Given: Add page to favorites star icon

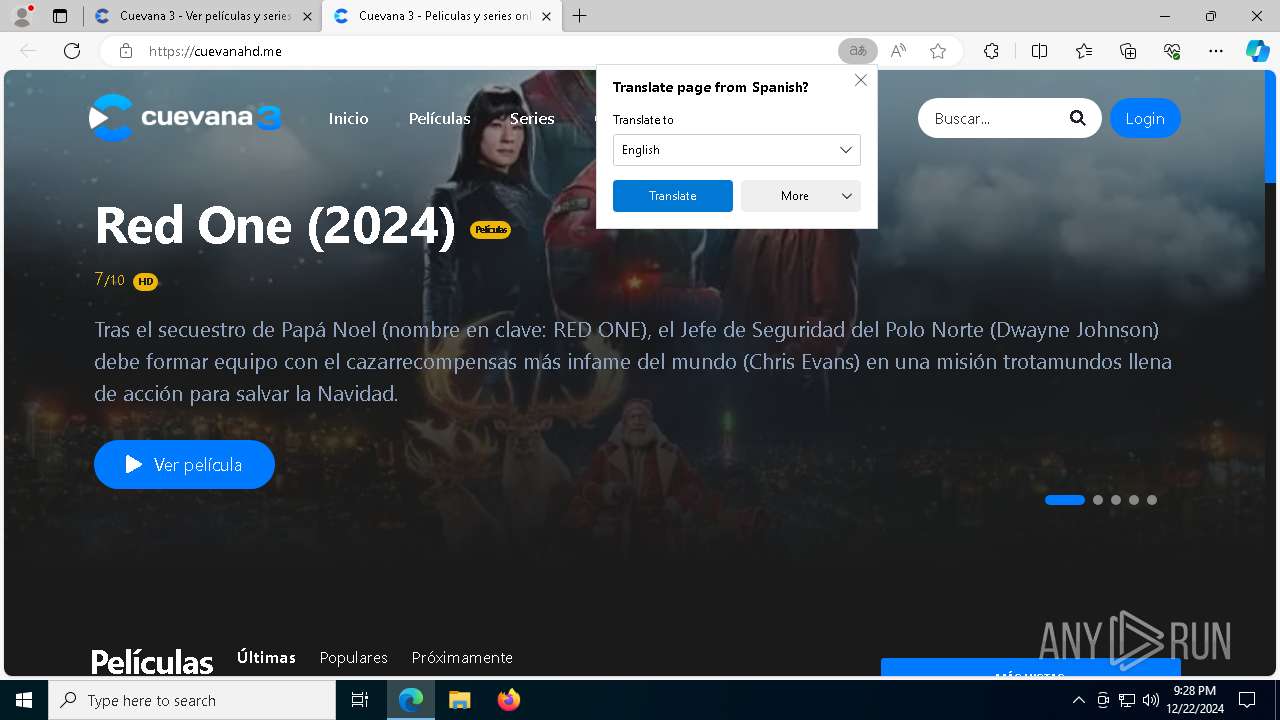Looking at the screenshot, I should coord(938,51).
